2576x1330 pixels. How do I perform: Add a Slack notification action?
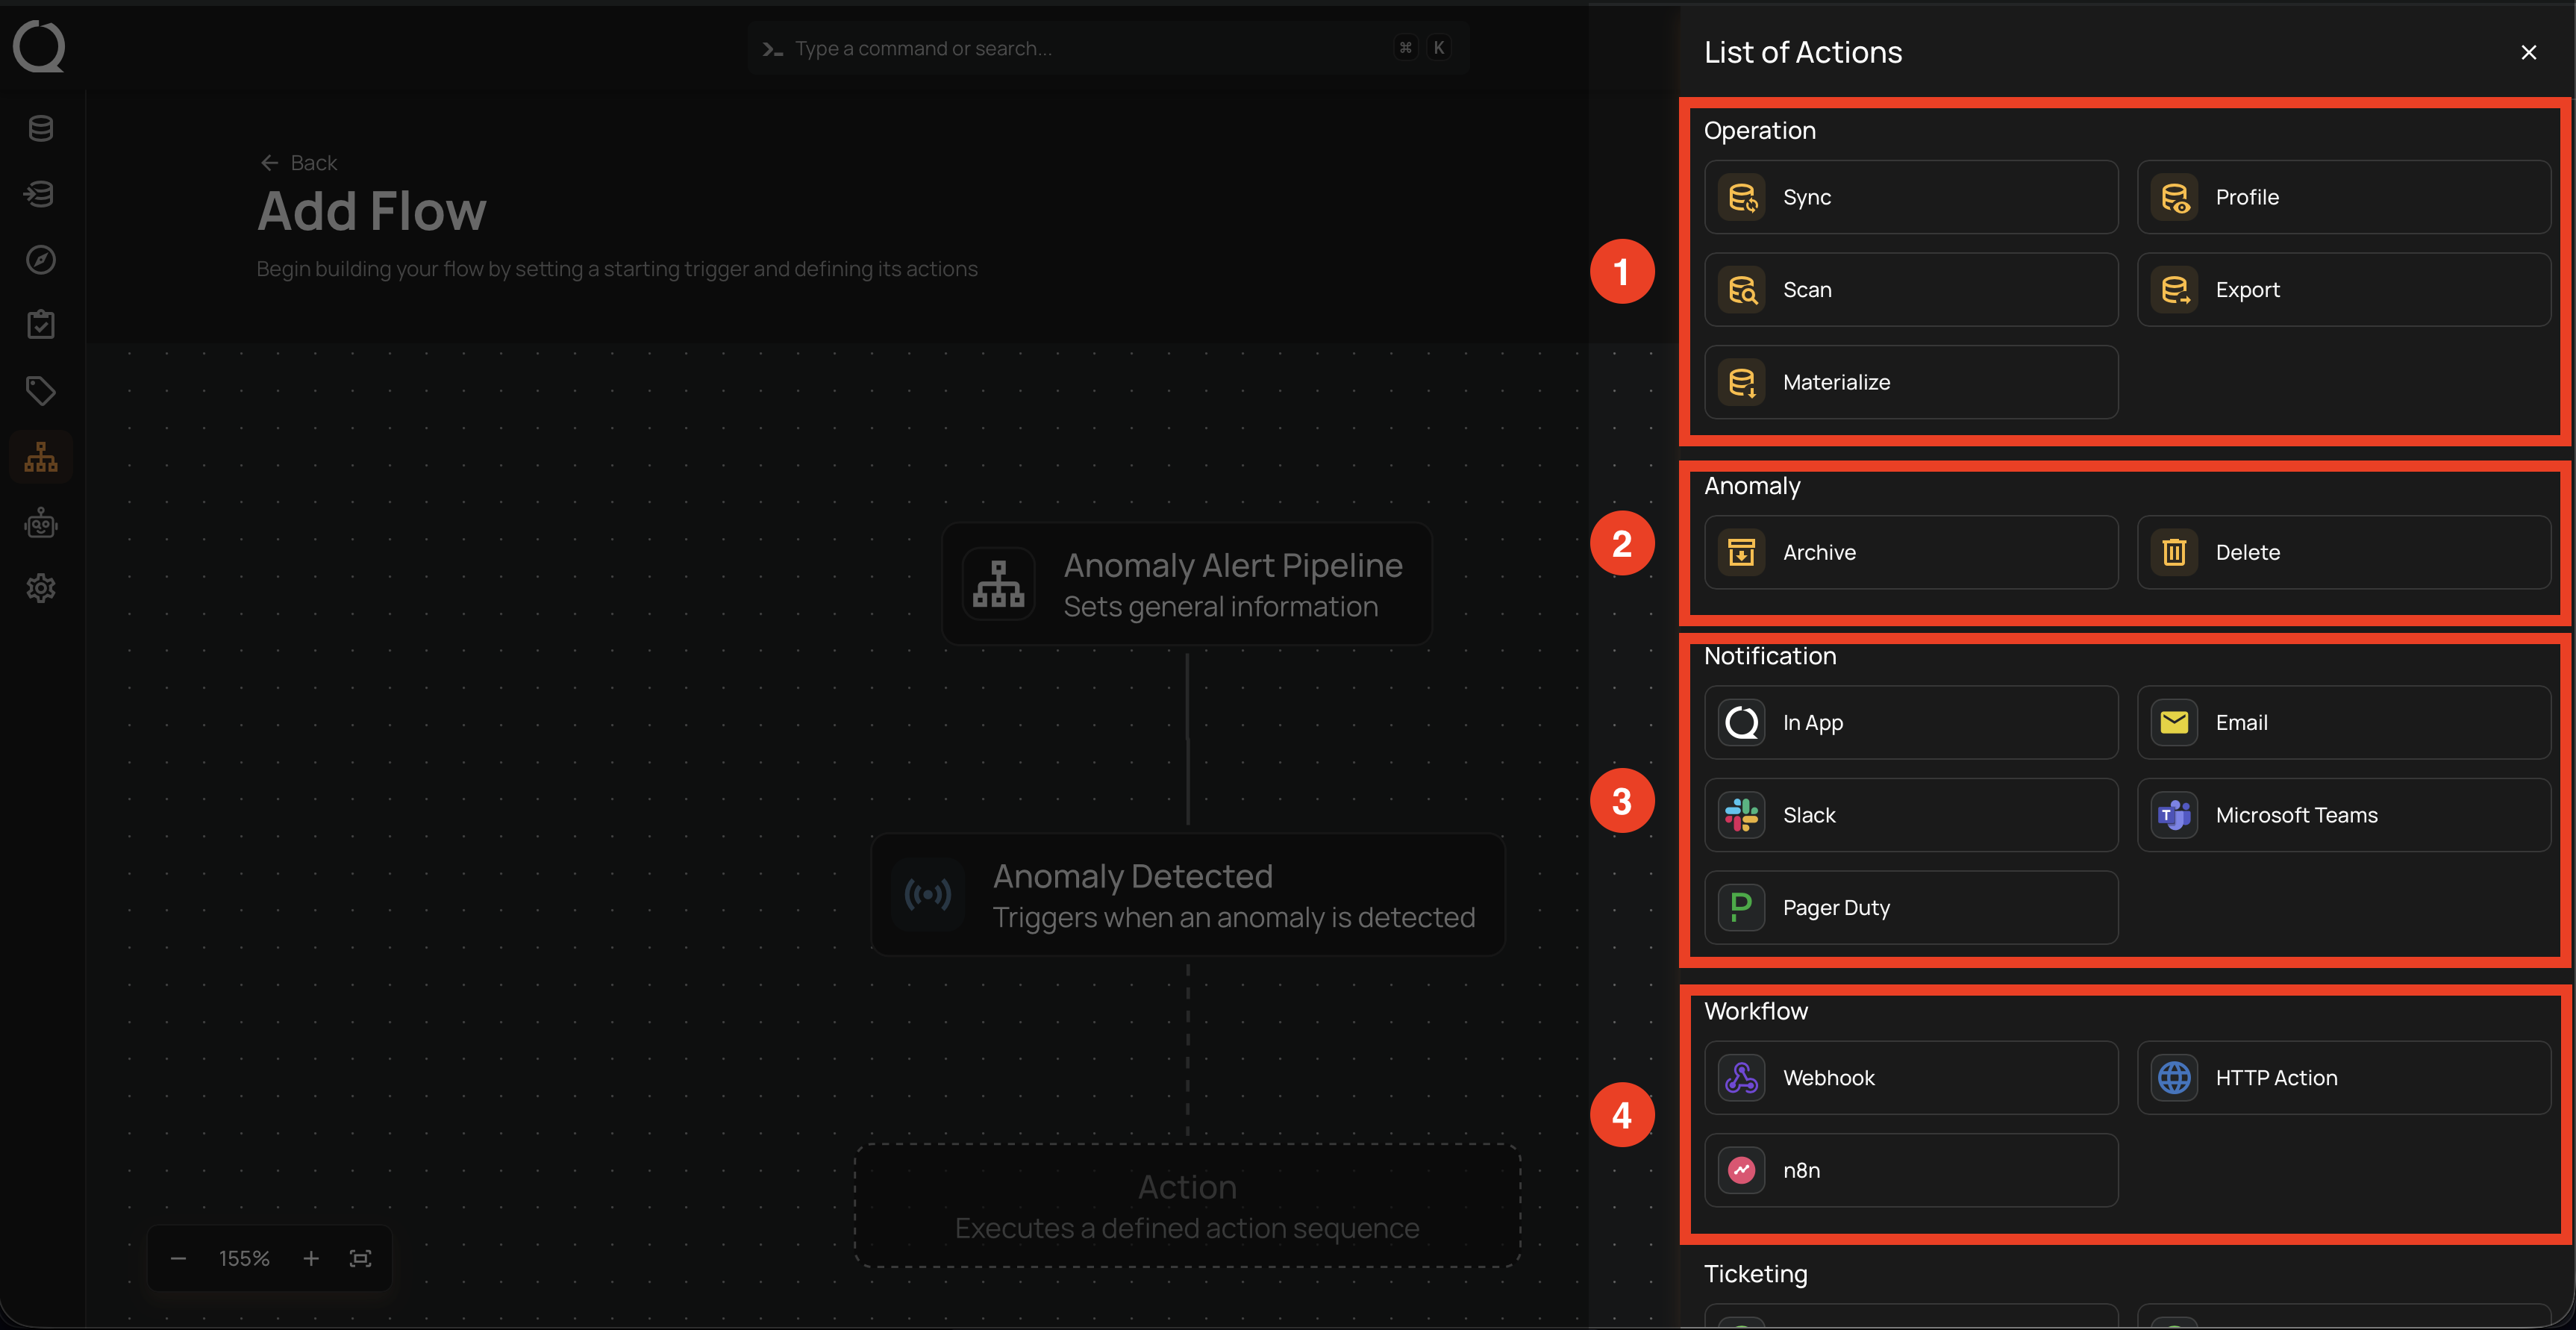1910,815
